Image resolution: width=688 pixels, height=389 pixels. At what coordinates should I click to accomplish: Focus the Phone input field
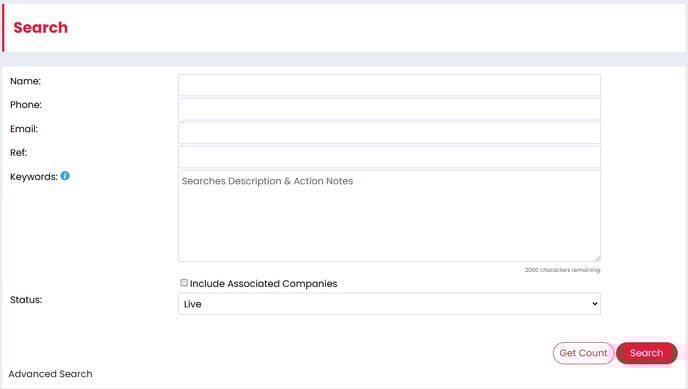pos(389,109)
